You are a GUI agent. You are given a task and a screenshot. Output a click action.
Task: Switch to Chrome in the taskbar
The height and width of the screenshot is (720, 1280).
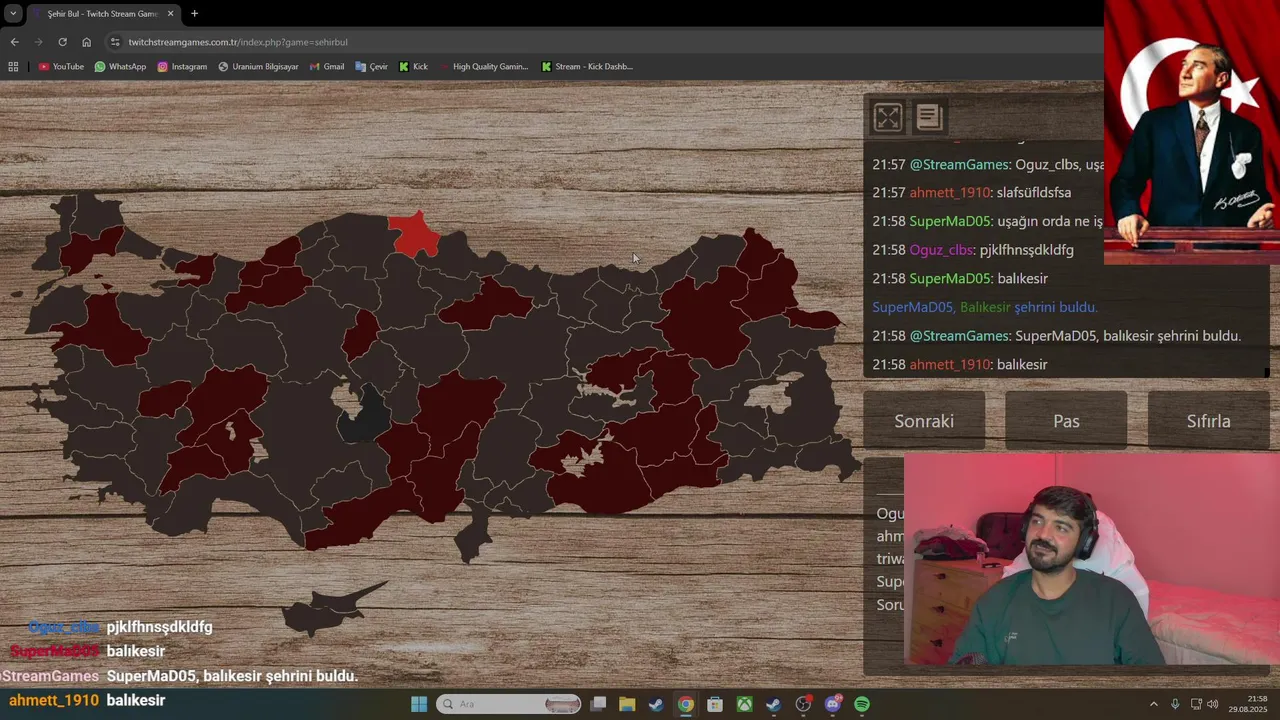(x=685, y=704)
